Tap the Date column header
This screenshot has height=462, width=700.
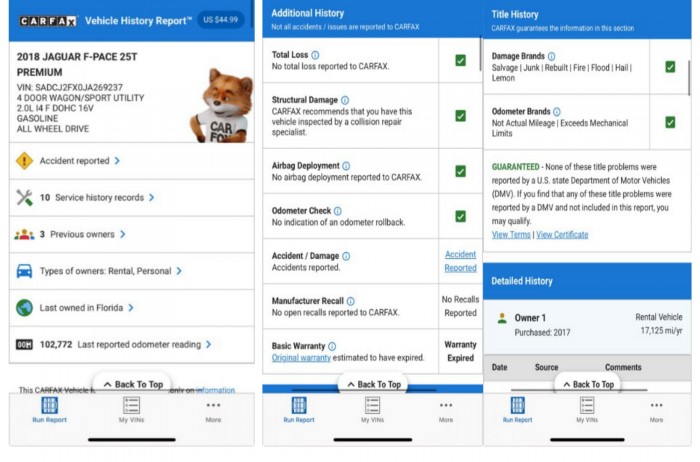click(x=499, y=367)
